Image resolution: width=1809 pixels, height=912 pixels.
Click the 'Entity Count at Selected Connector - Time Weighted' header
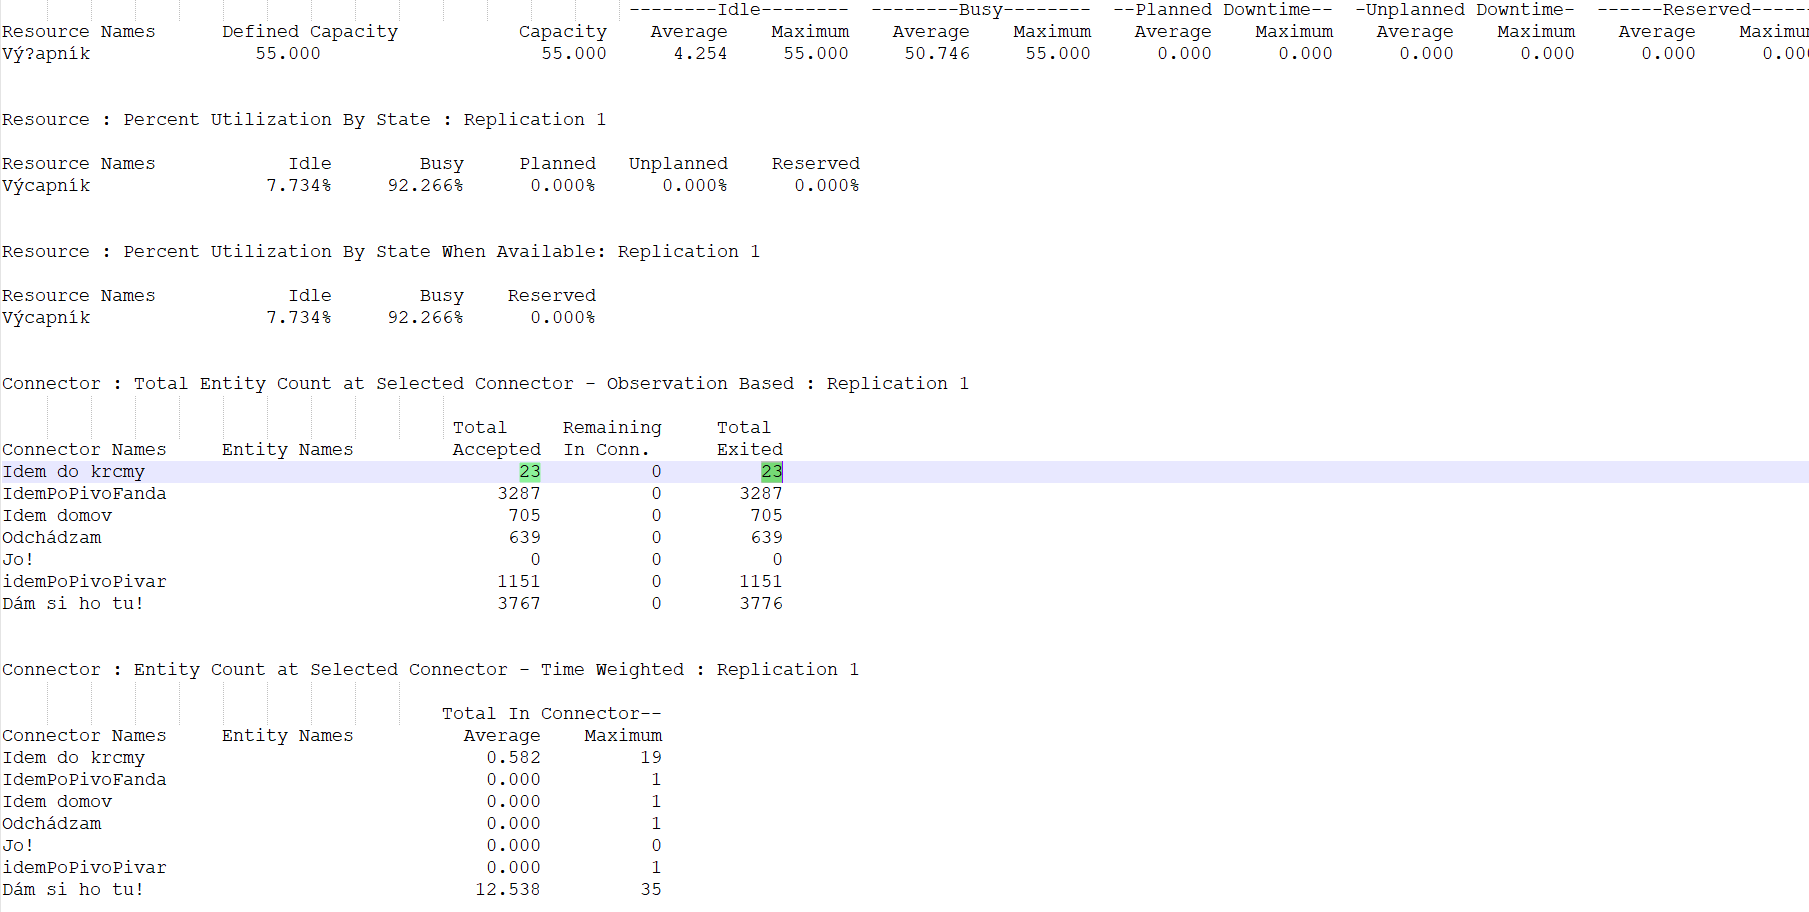[315, 669]
